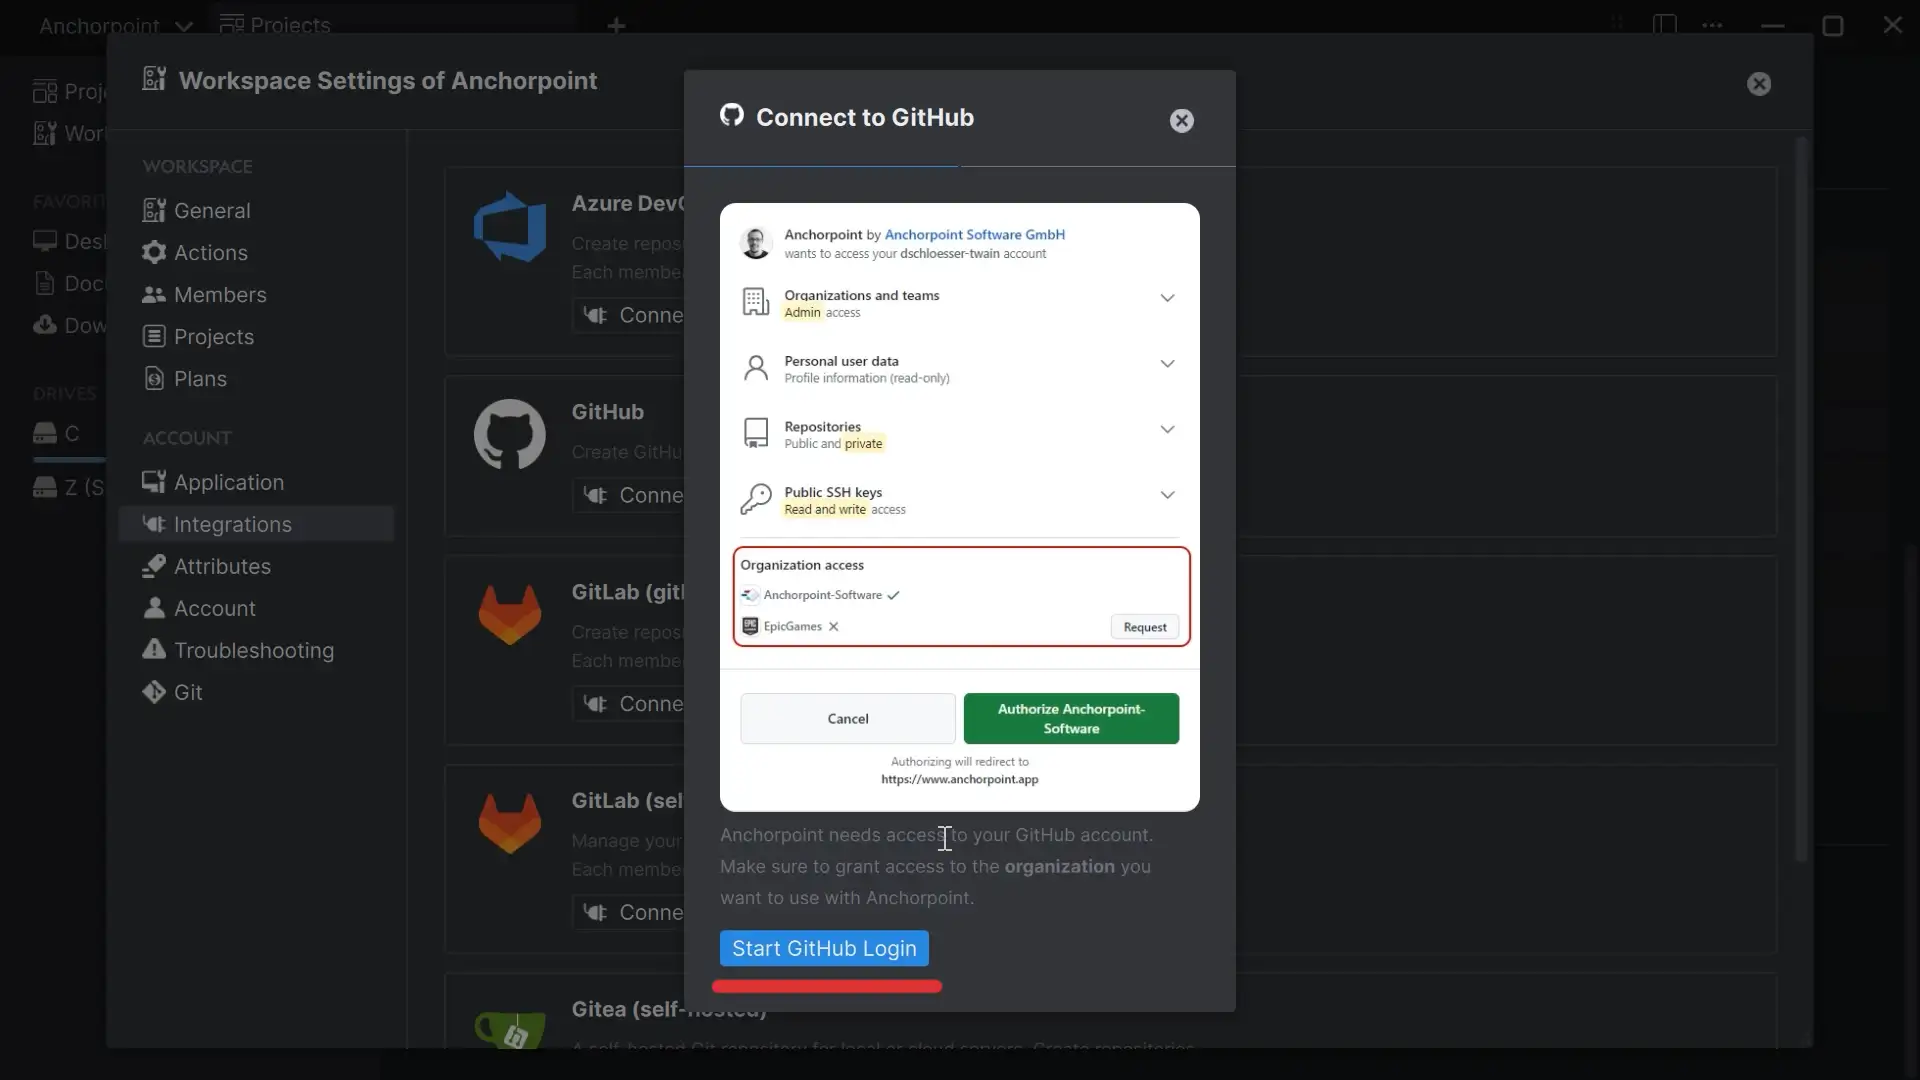The image size is (1920, 1080).
Task: Click the Azure DevOps integration logo
Action: [510, 227]
